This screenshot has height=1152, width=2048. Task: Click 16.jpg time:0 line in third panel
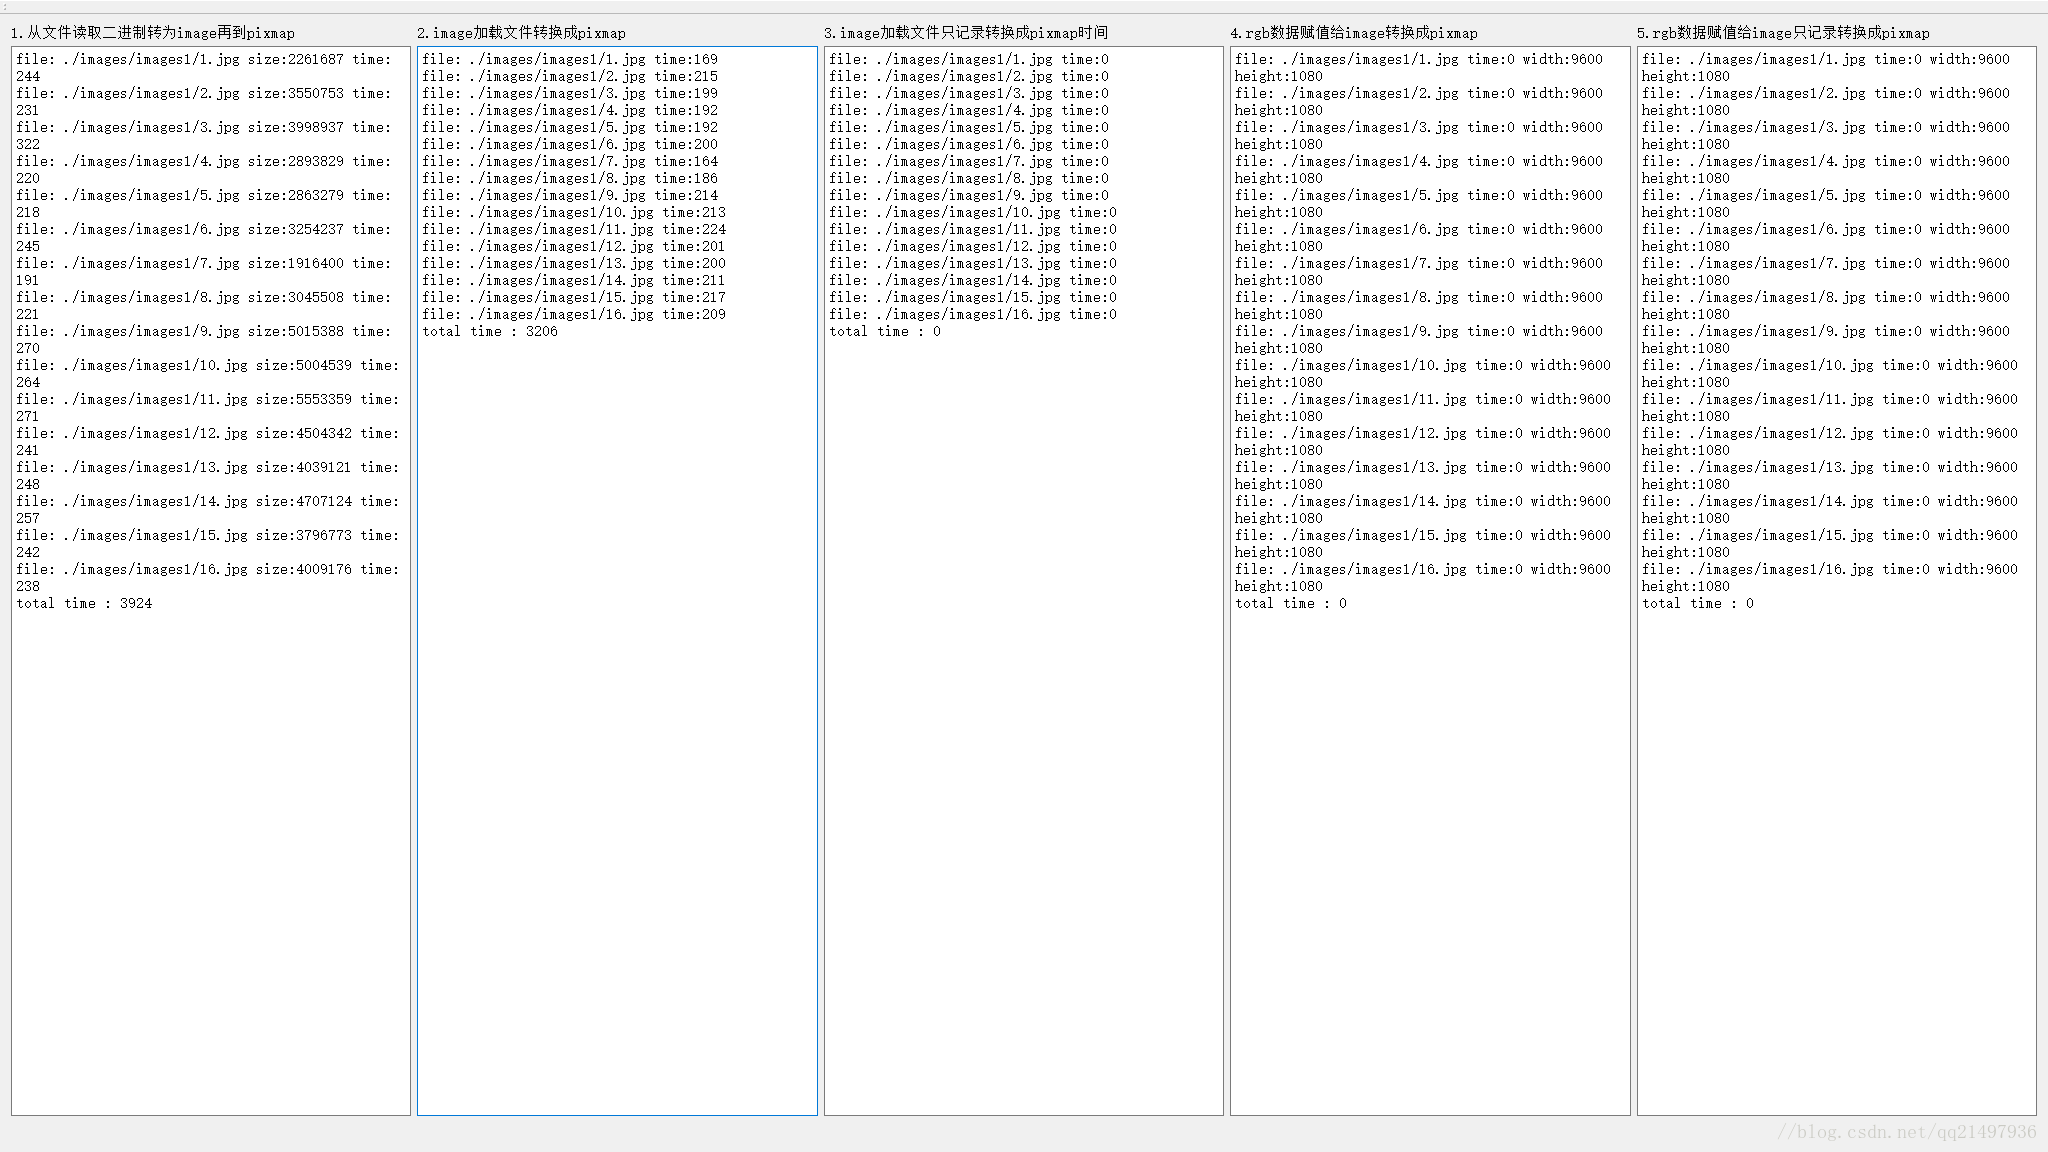point(972,315)
